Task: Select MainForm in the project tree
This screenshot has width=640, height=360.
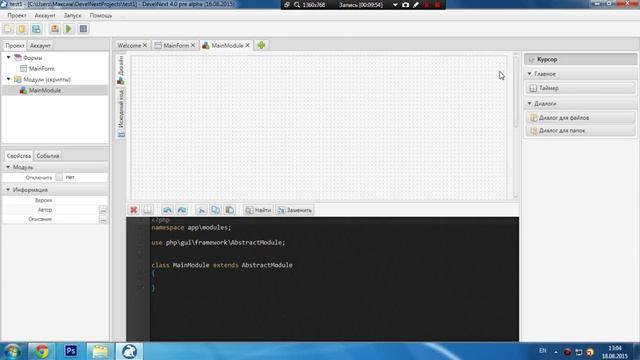Action: coord(42,69)
